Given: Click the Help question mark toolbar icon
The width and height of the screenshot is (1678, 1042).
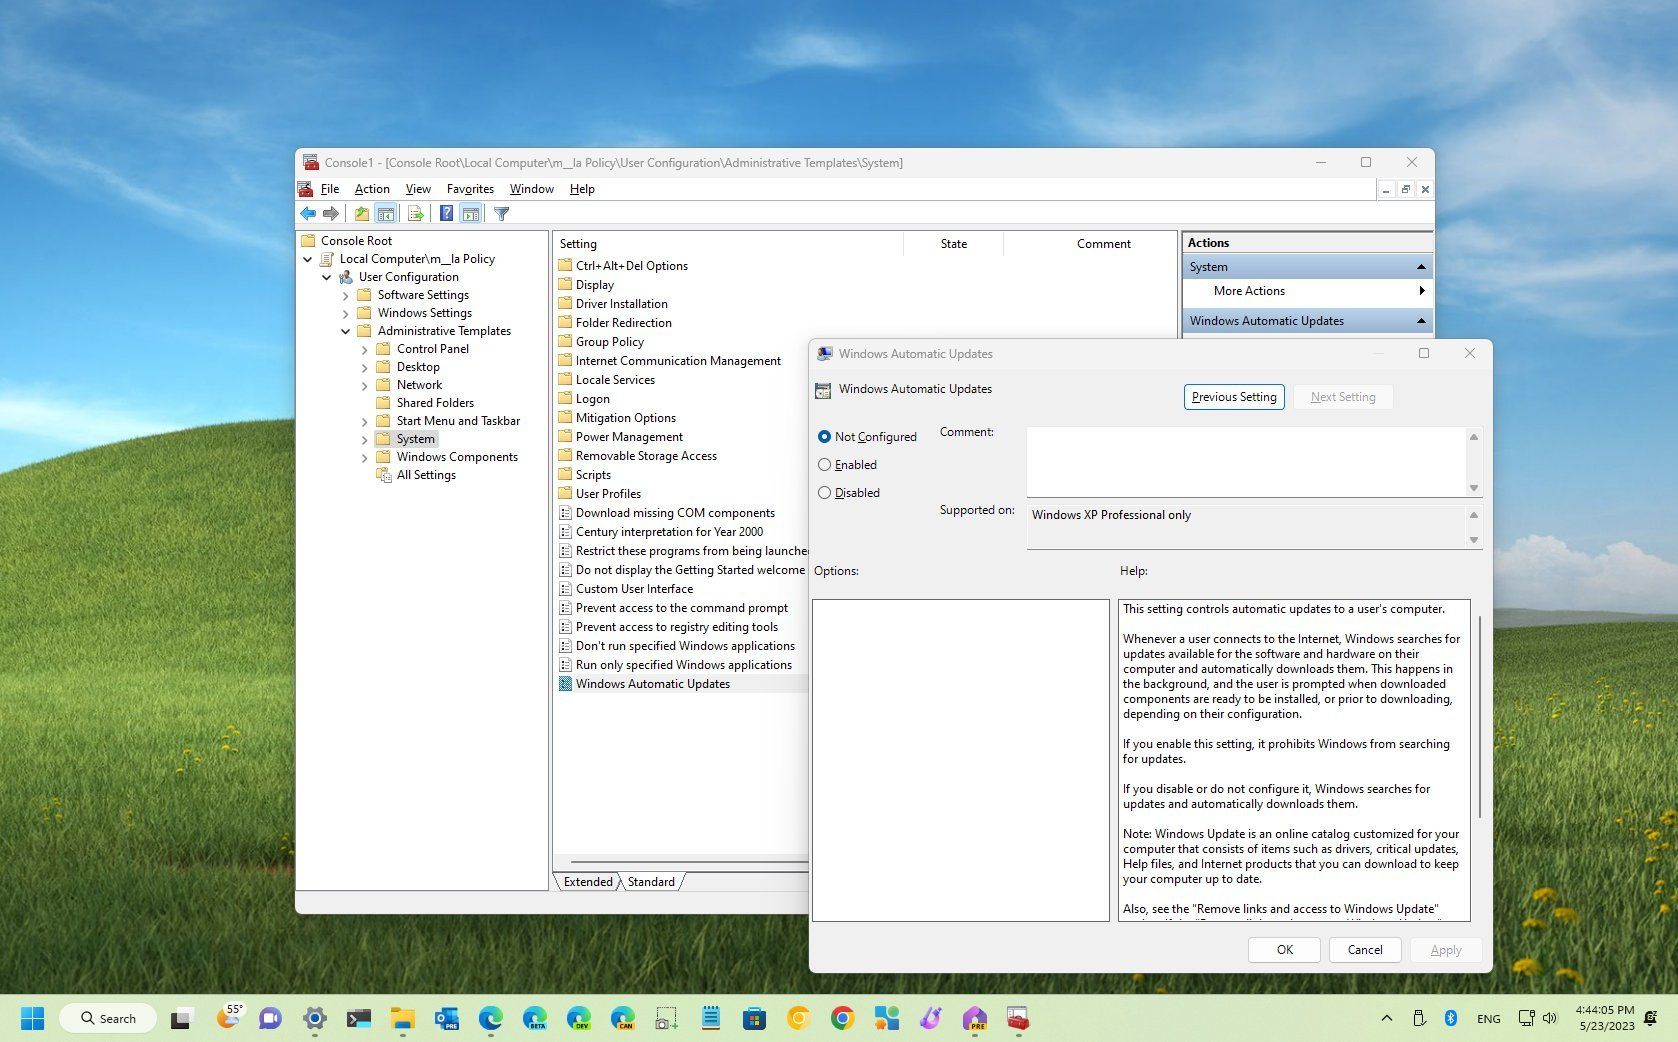Looking at the screenshot, I should tap(446, 213).
